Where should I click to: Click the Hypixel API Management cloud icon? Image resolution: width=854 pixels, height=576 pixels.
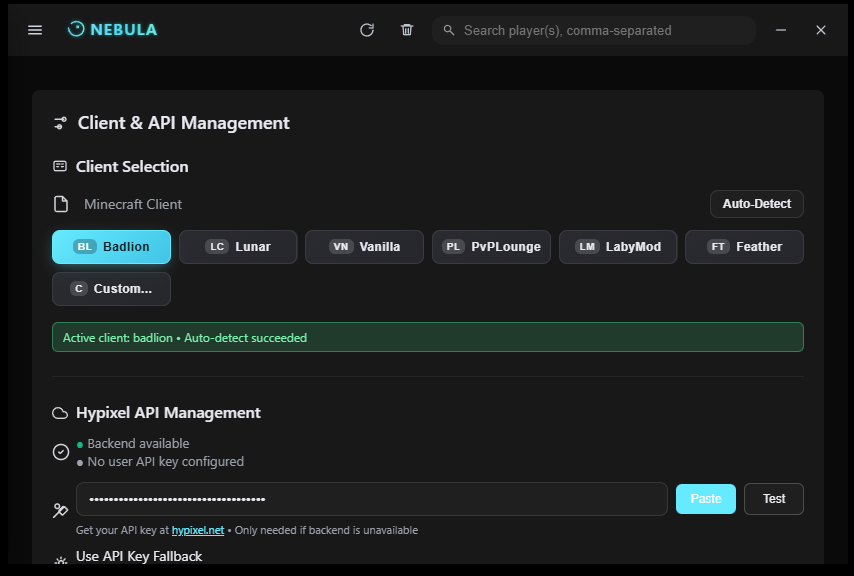pyautogui.click(x=60, y=412)
